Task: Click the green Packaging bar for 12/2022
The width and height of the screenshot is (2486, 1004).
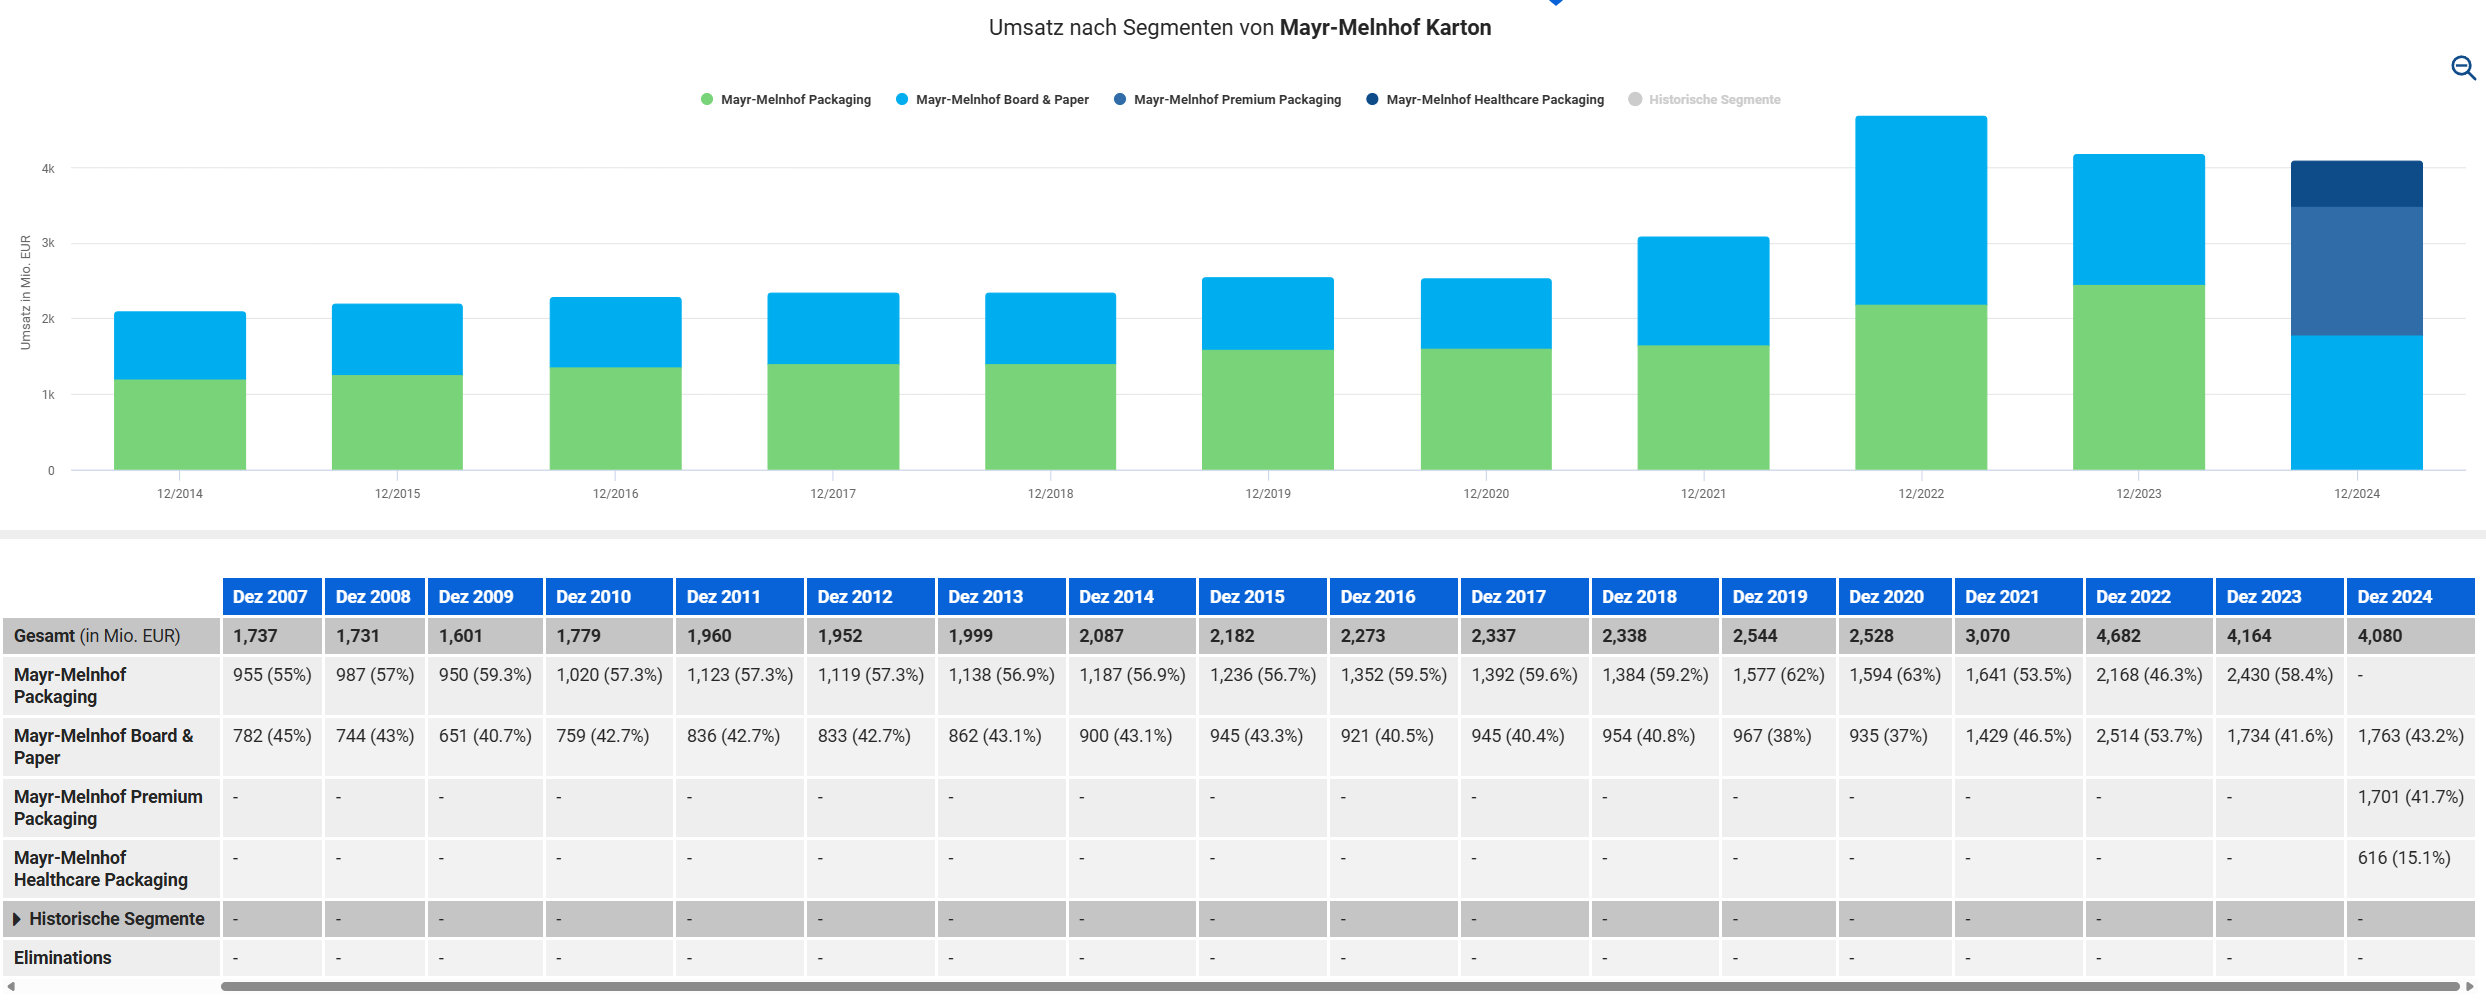Action: [x=1920, y=387]
